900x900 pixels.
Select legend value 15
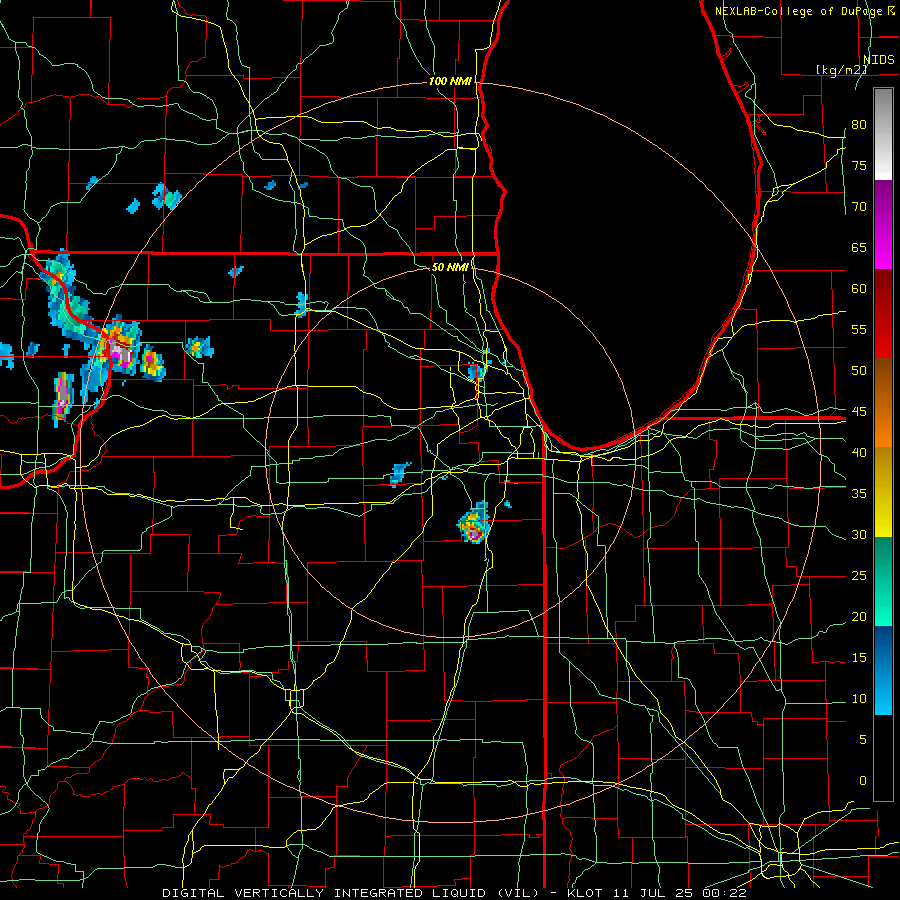pyautogui.click(x=859, y=658)
